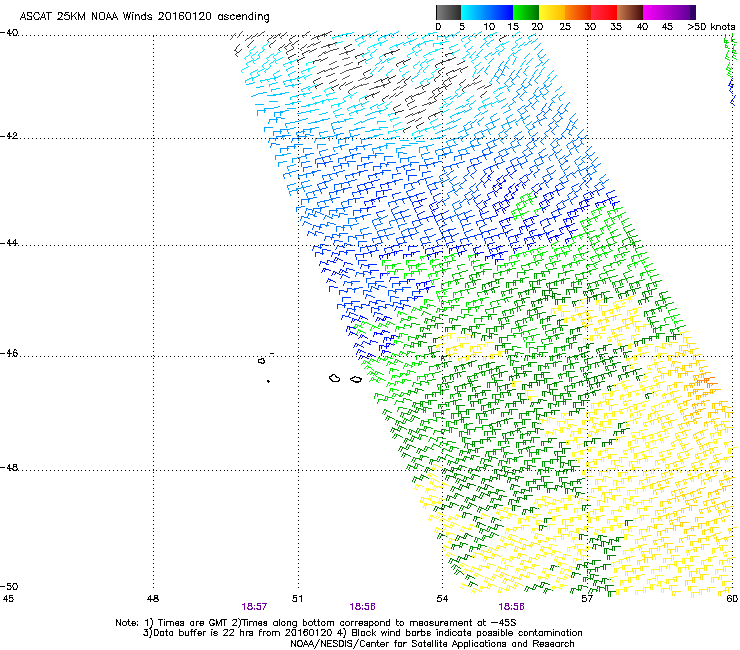Click the NOAA/NESDIS credit line
The height and width of the screenshot is (650, 740).
coord(432,644)
